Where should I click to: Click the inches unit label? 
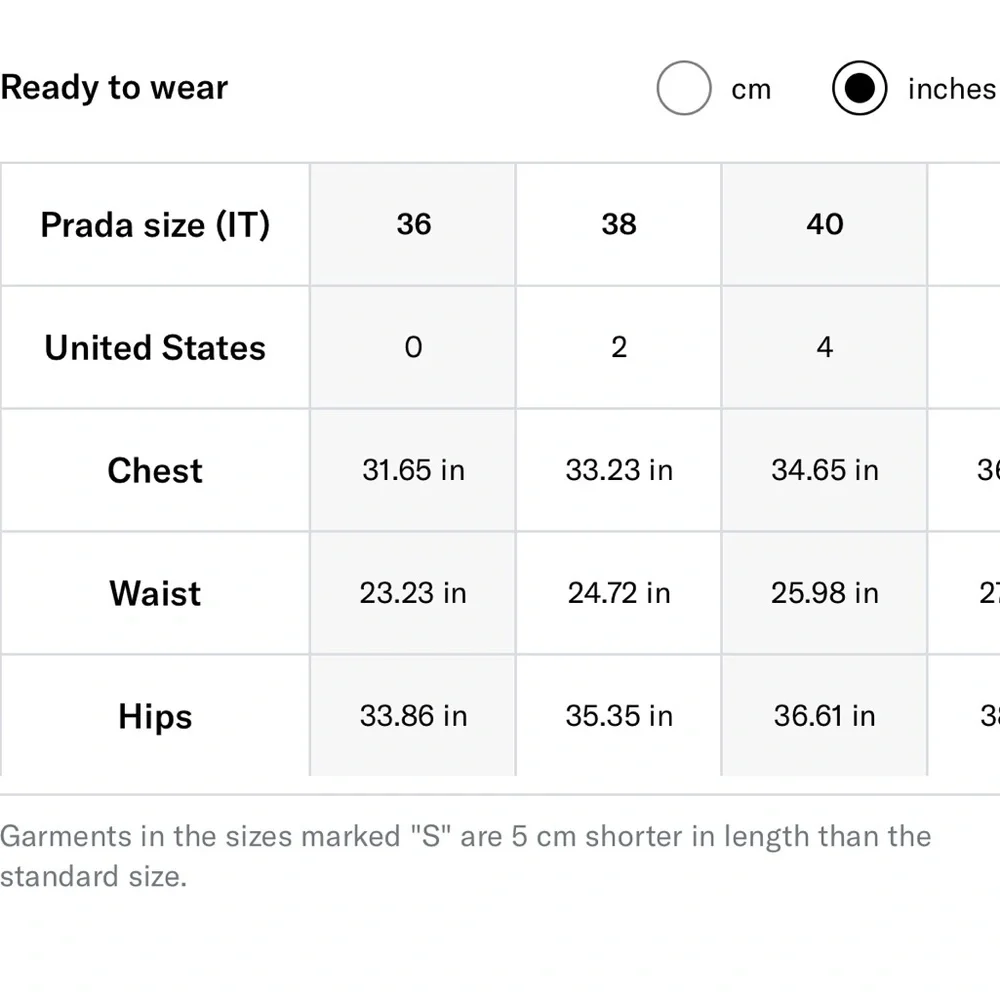pos(952,89)
